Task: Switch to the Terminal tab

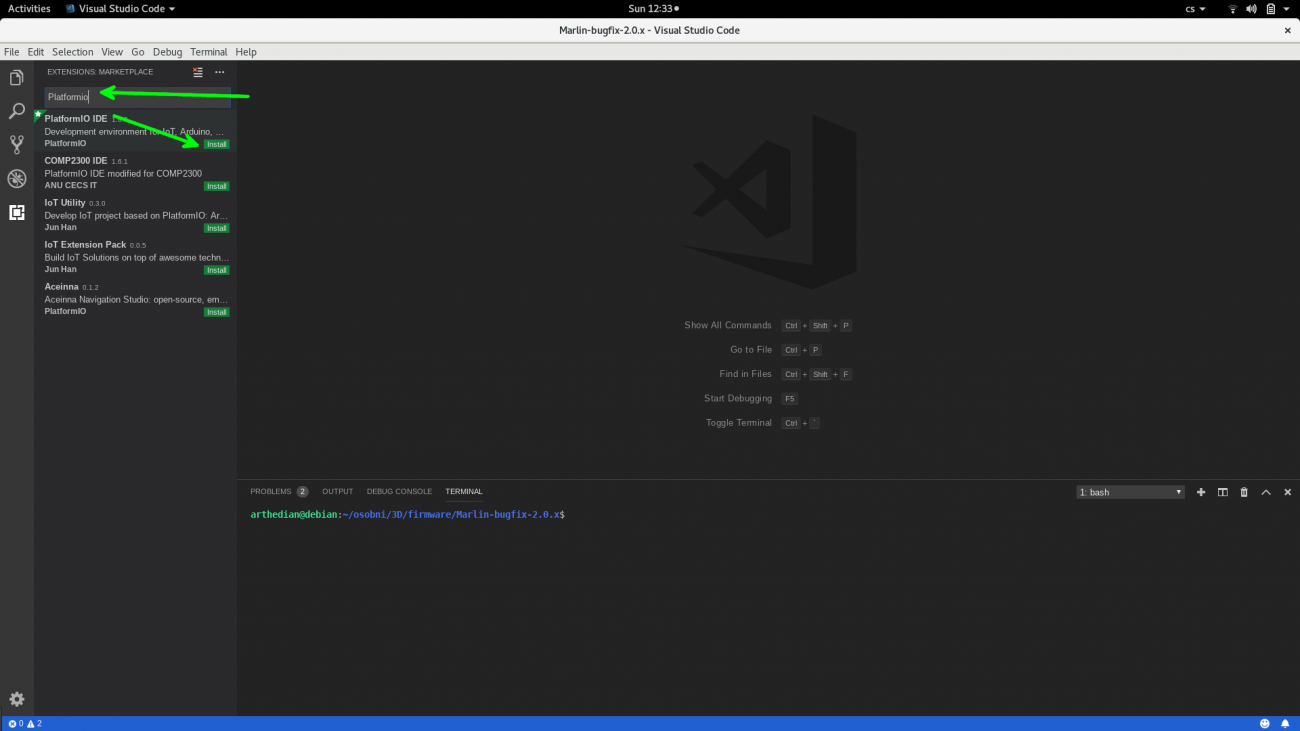Action: coord(464,492)
